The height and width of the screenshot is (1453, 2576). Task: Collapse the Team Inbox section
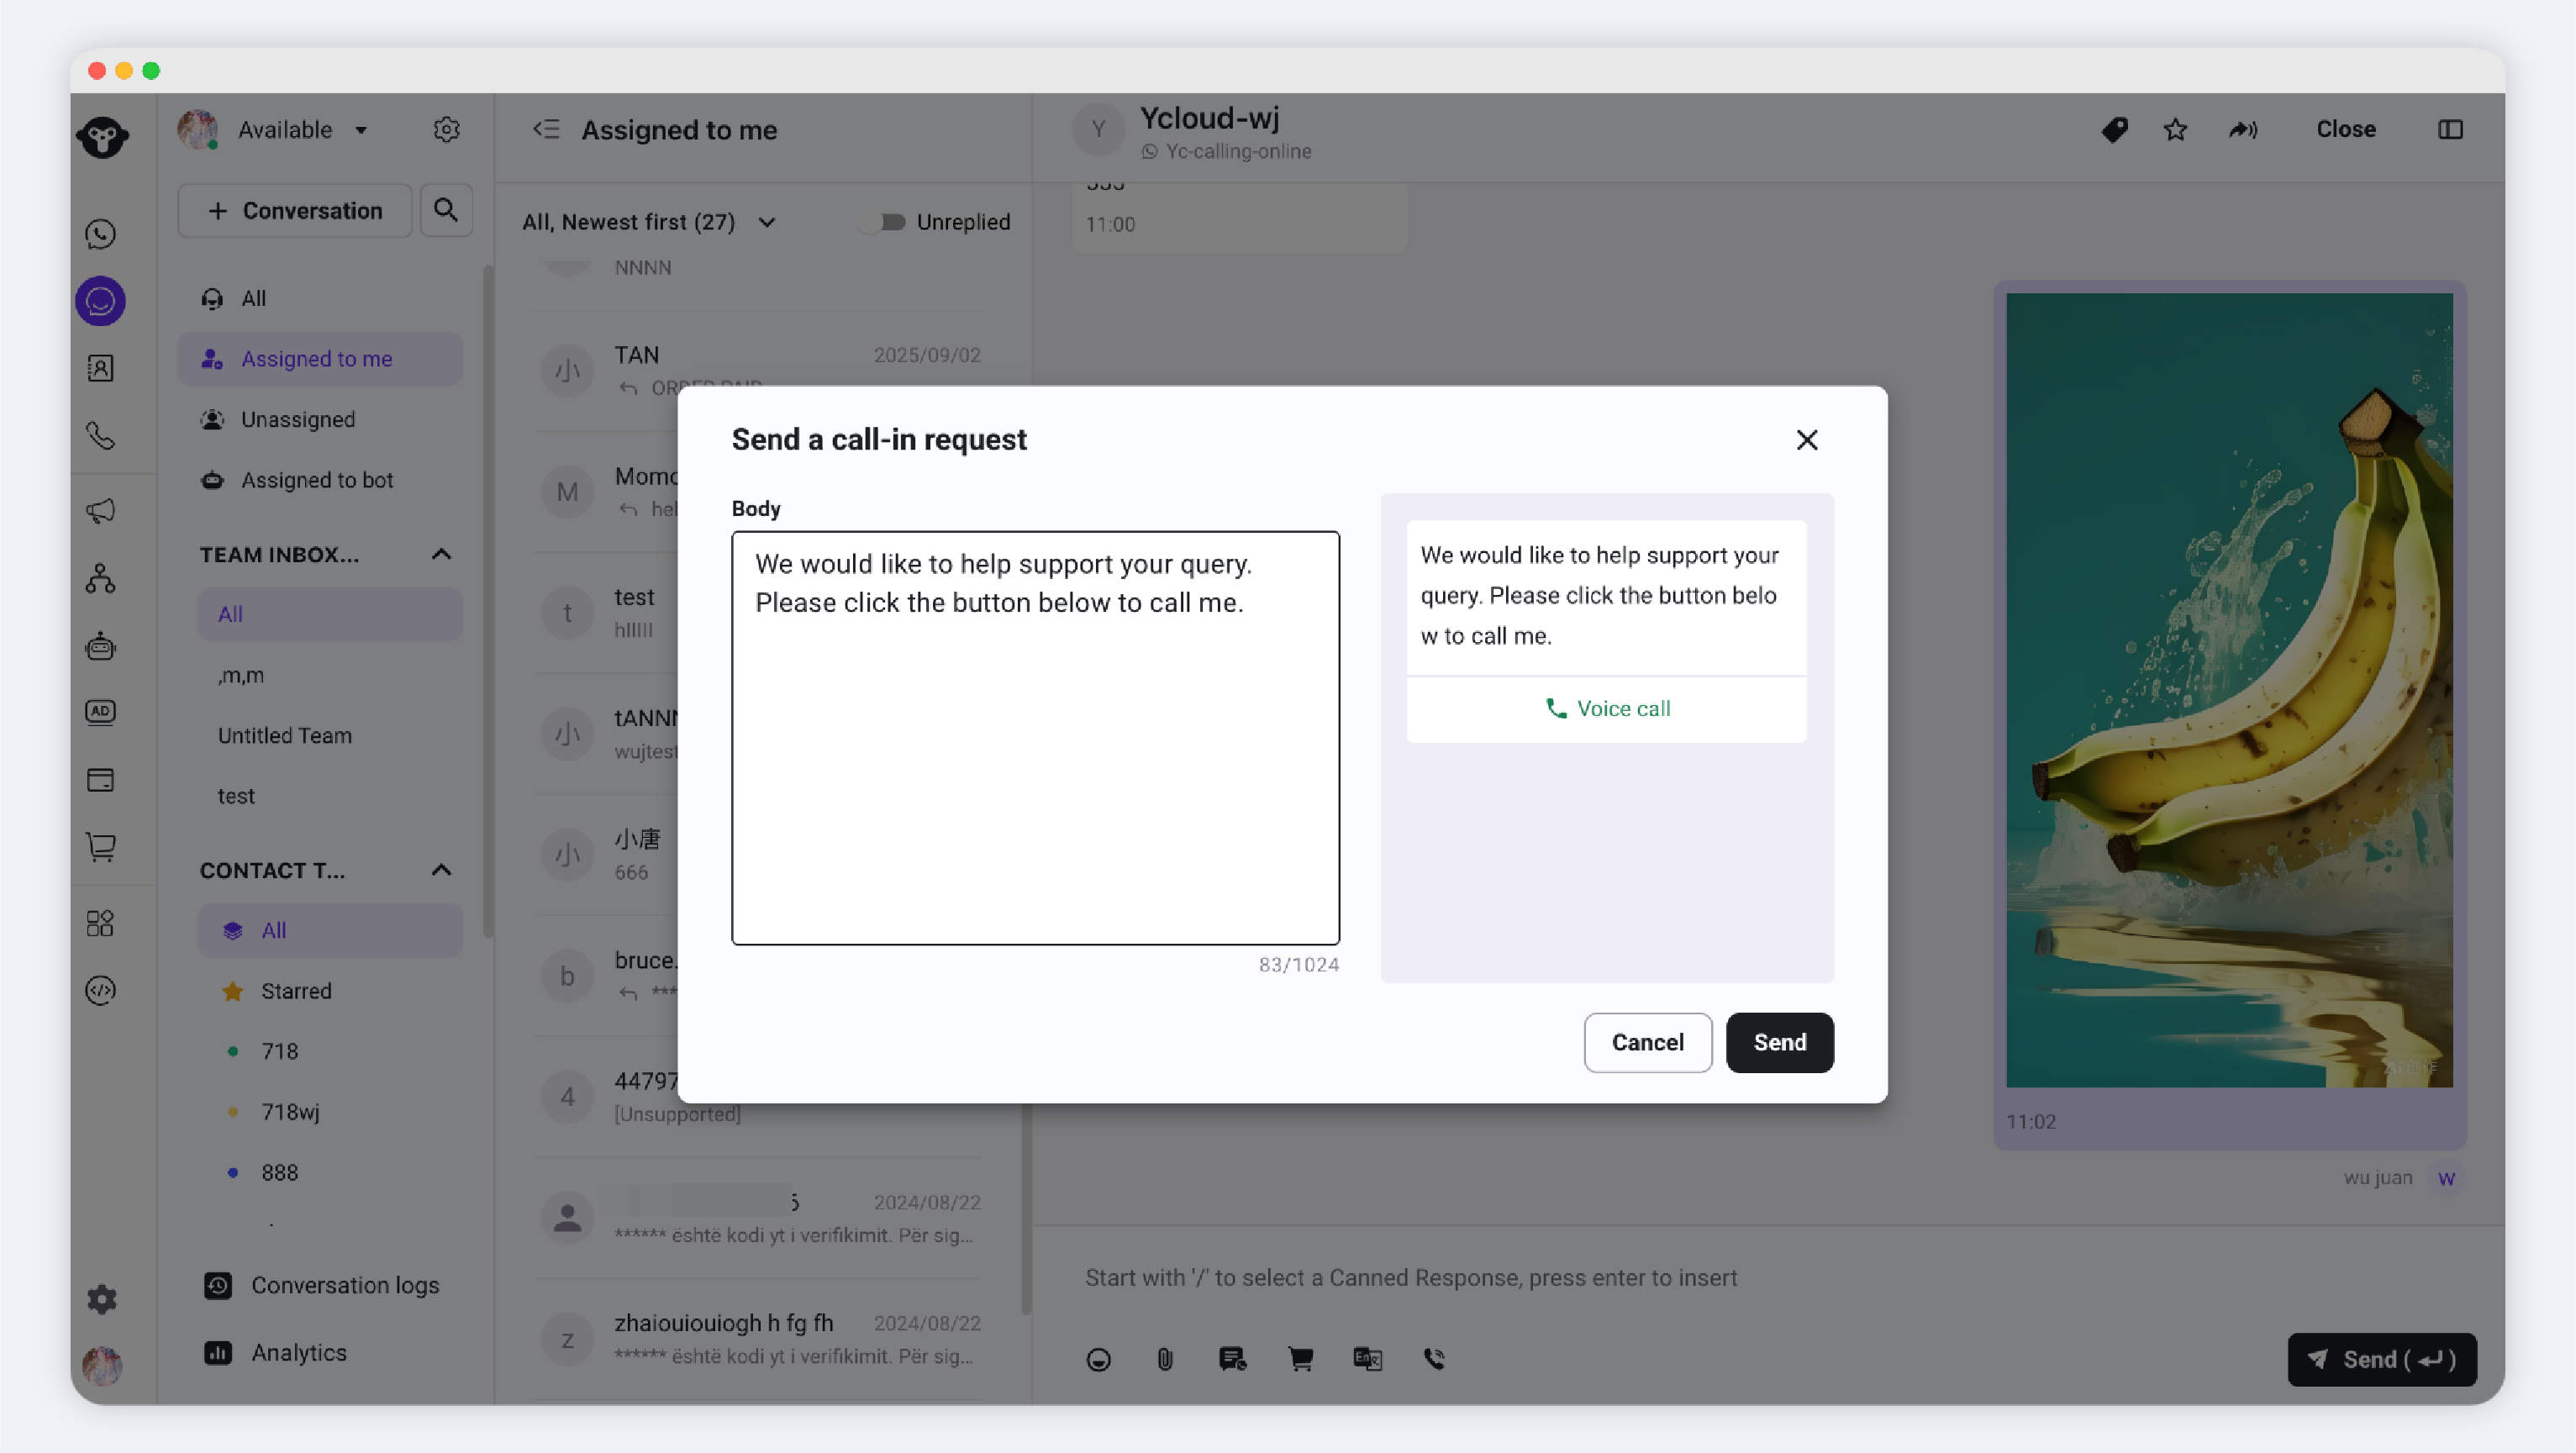coord(441,554)
